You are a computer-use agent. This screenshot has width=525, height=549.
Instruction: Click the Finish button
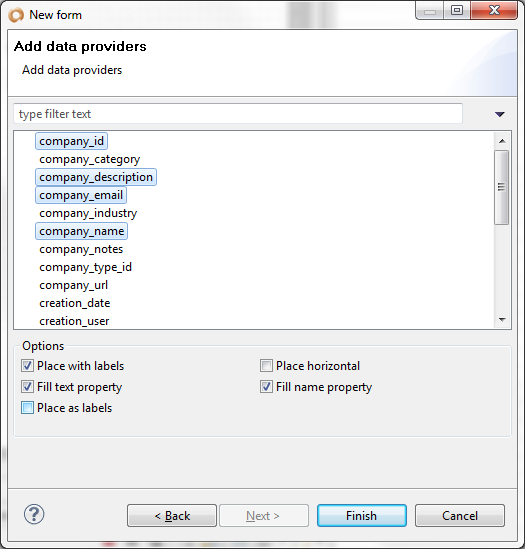point(362,515)
